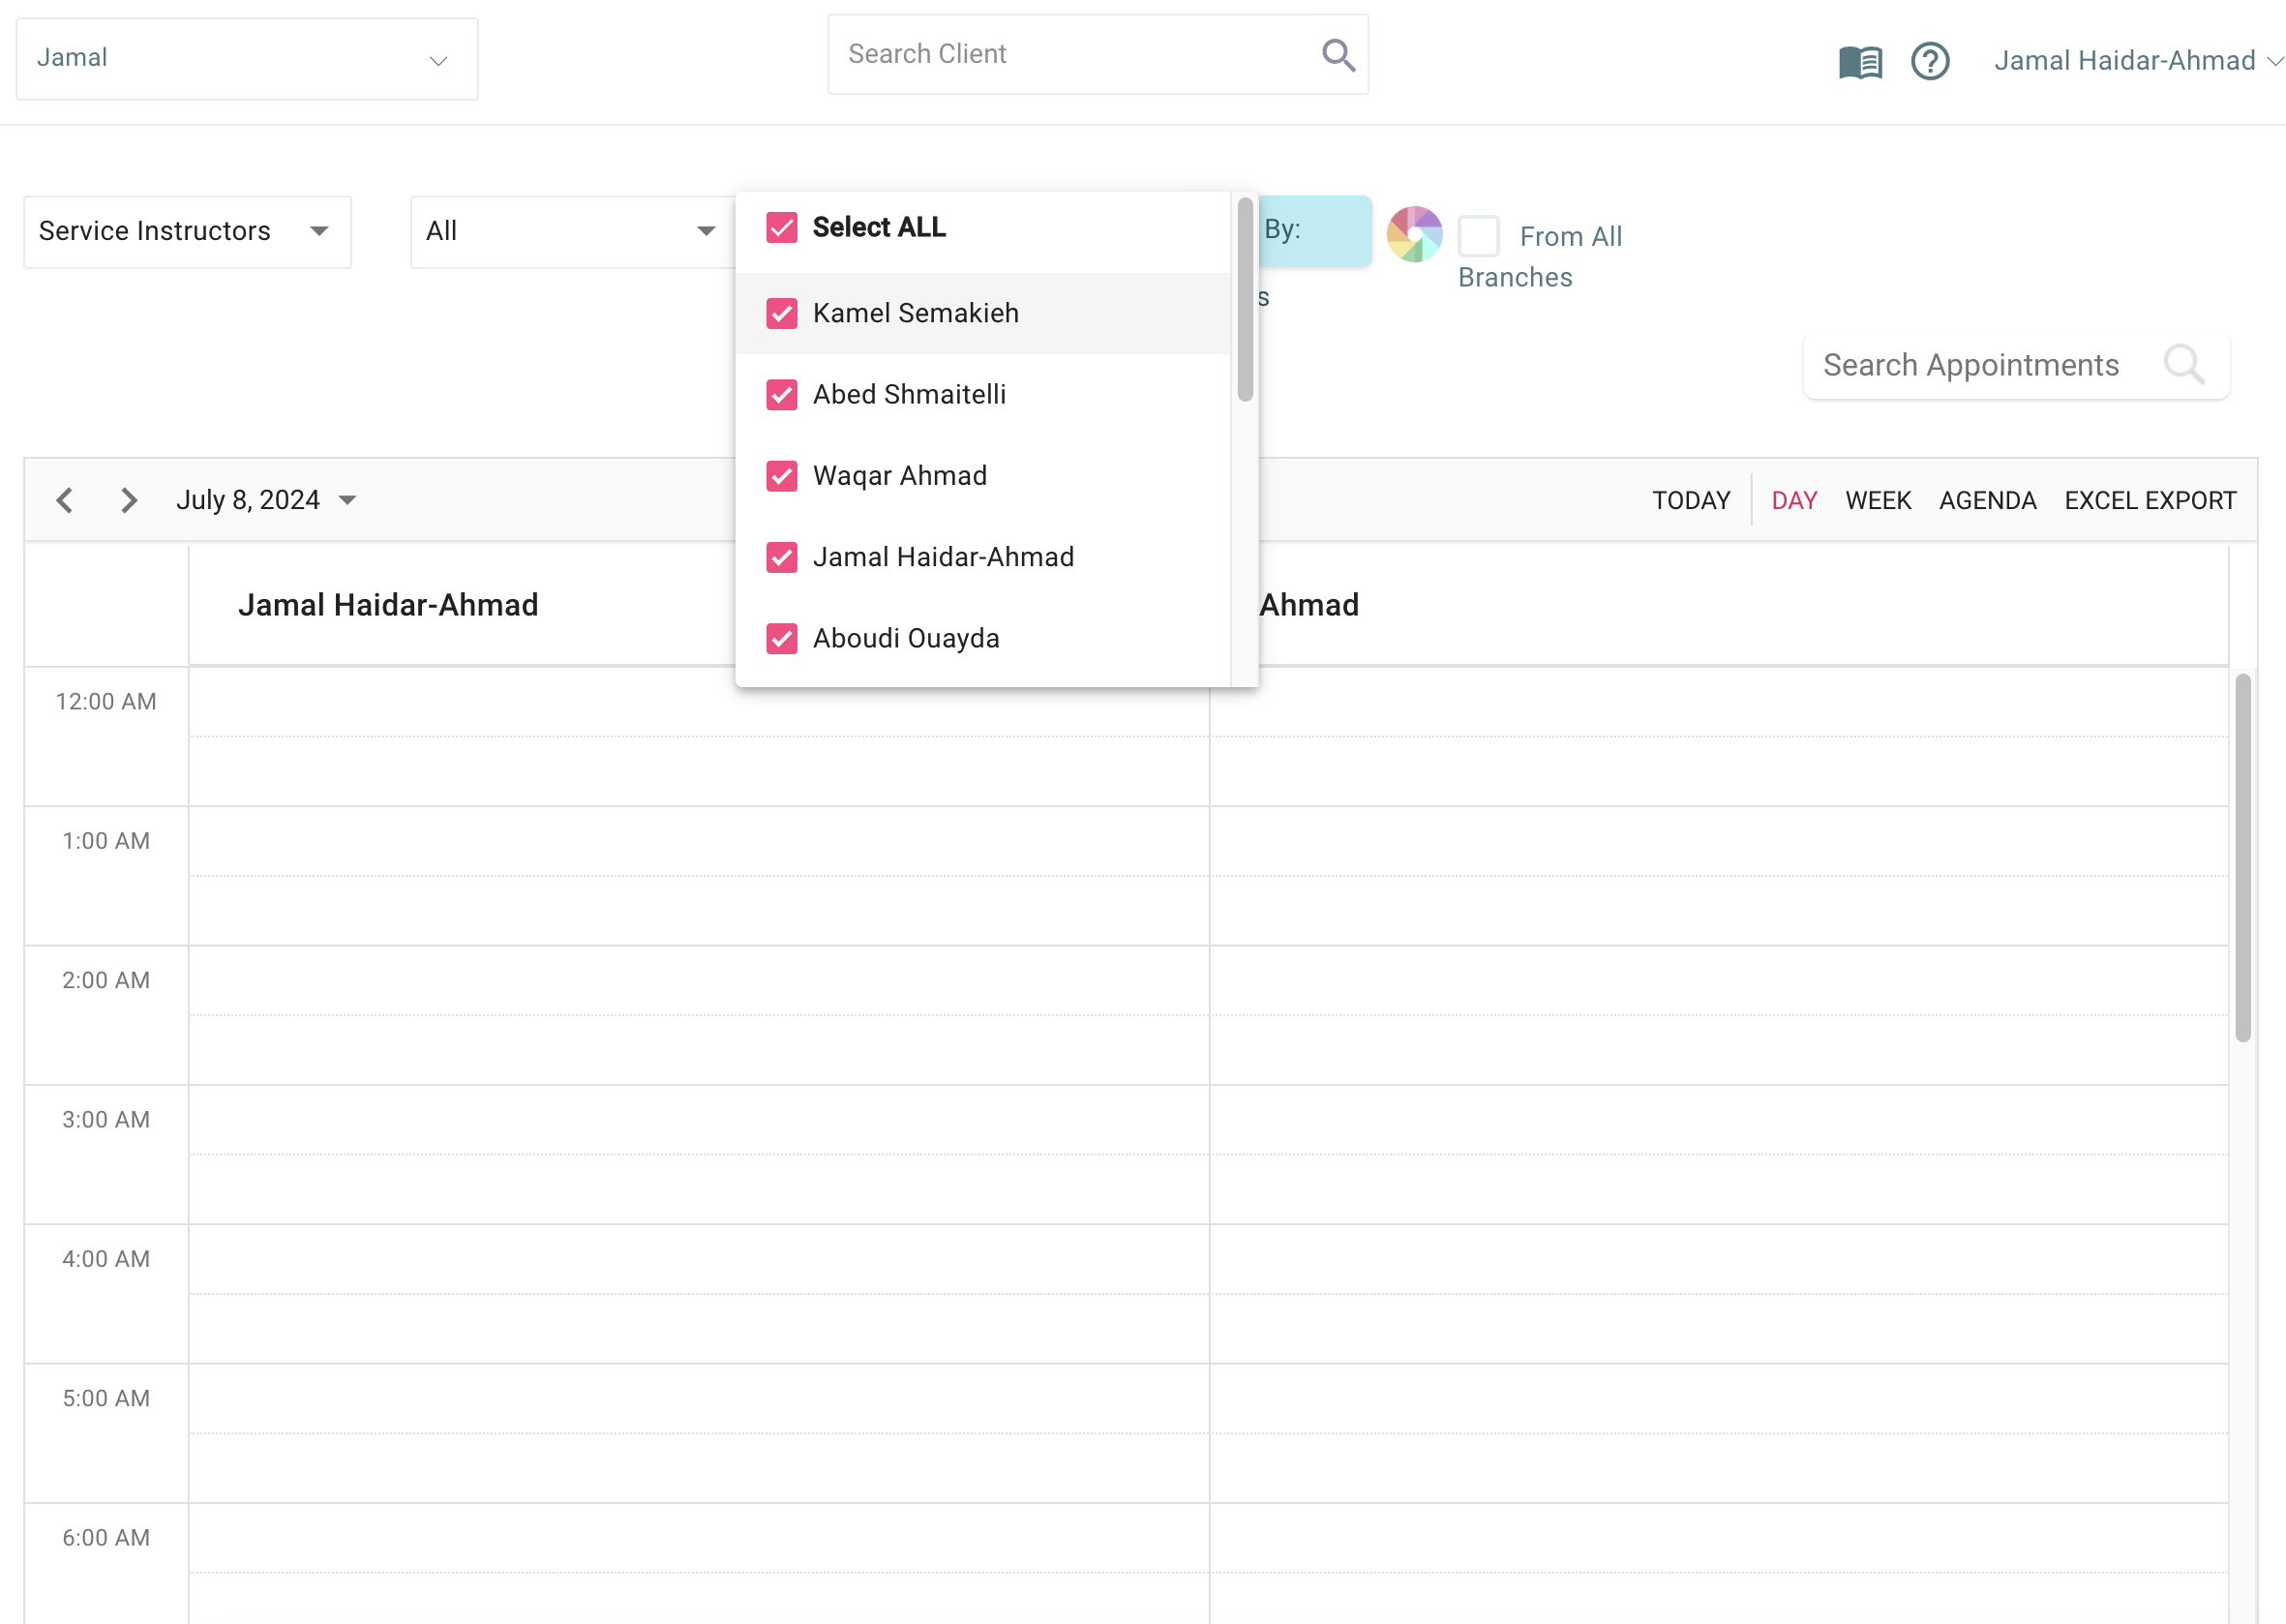Go to previous day arrow

click(x=65, y=500)
